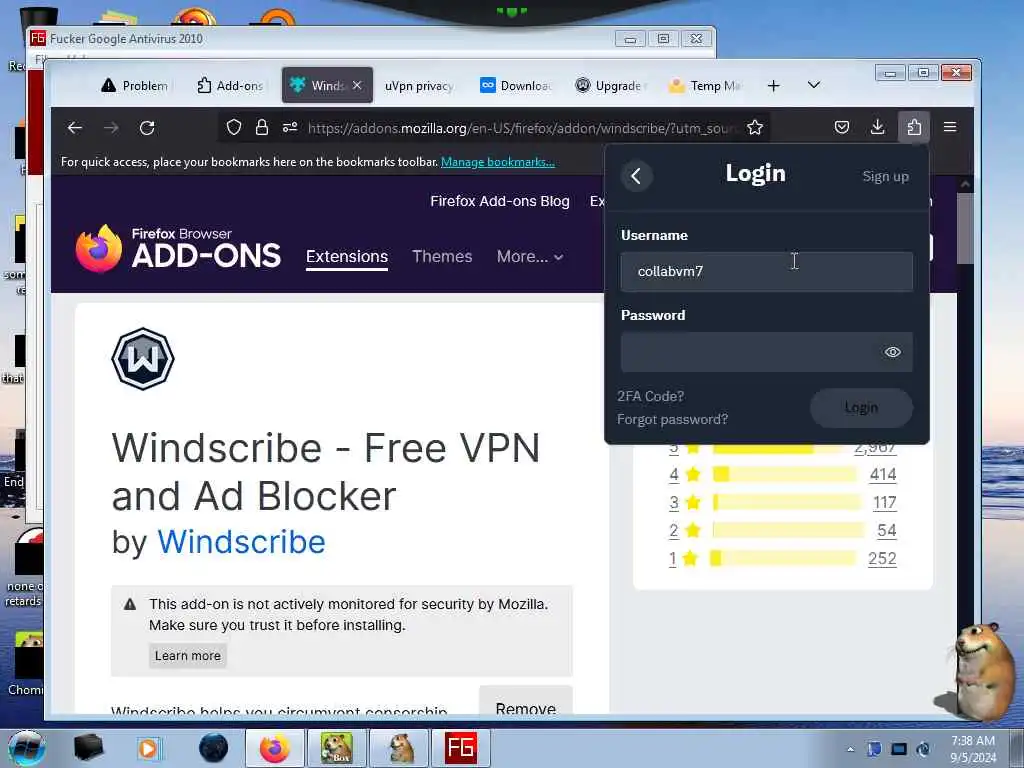Click the Firefox Browser Add-ons logo
1024x768 pixels.
tap(178, 249)
